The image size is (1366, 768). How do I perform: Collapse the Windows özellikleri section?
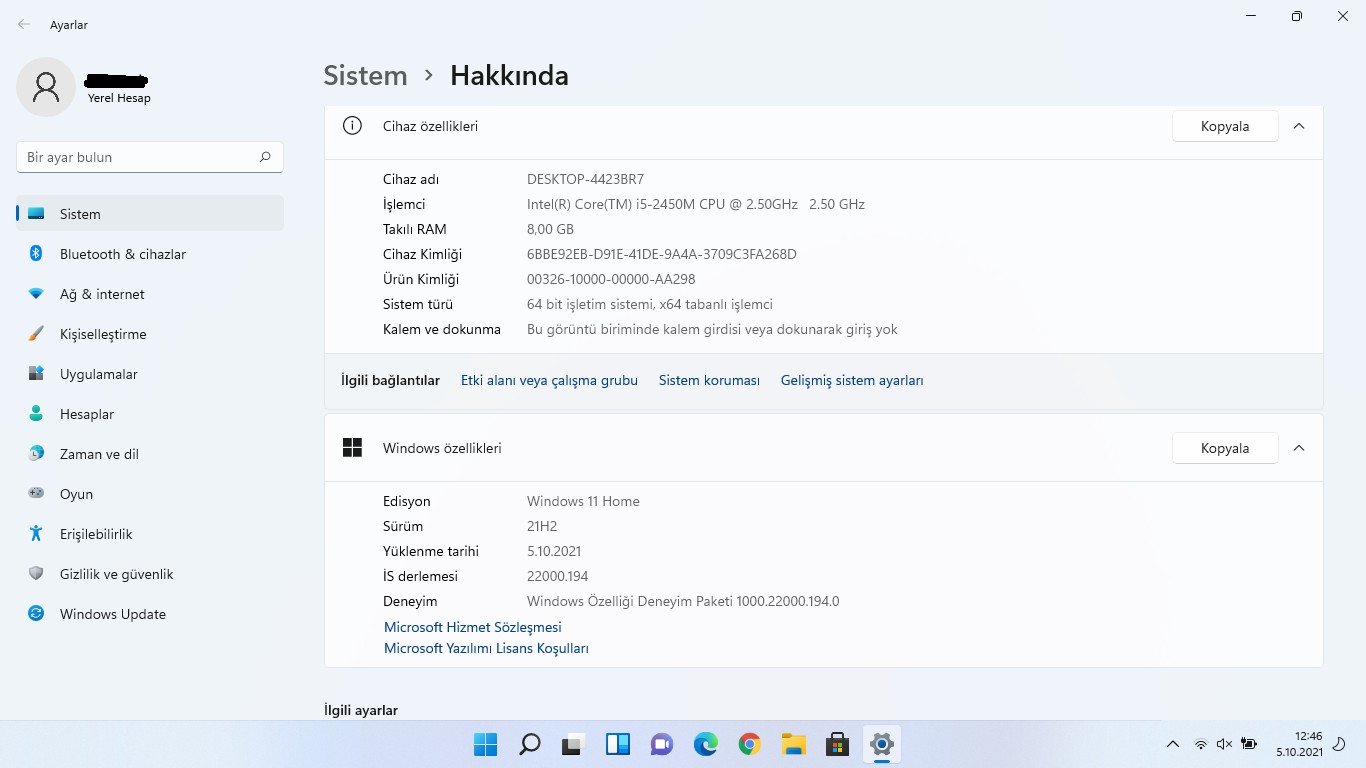[1299, 448]
